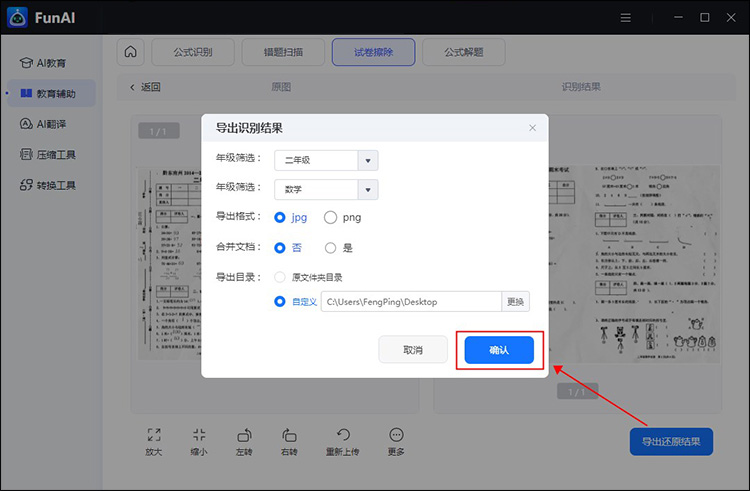This screenshot has width=750, height=491.
Task: Click the re-upload (重新上传) icon
Action: [343, 435]
